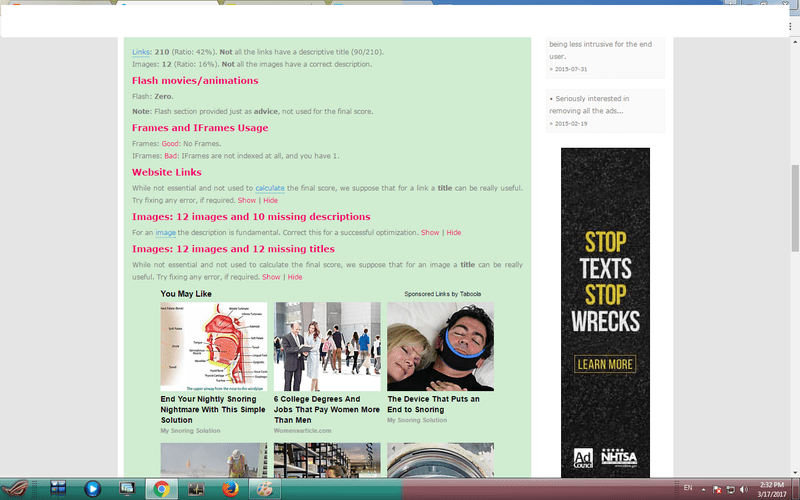Click the network tray icon
The height and width of the screenshot is (500, 800).
click(730, 489)
